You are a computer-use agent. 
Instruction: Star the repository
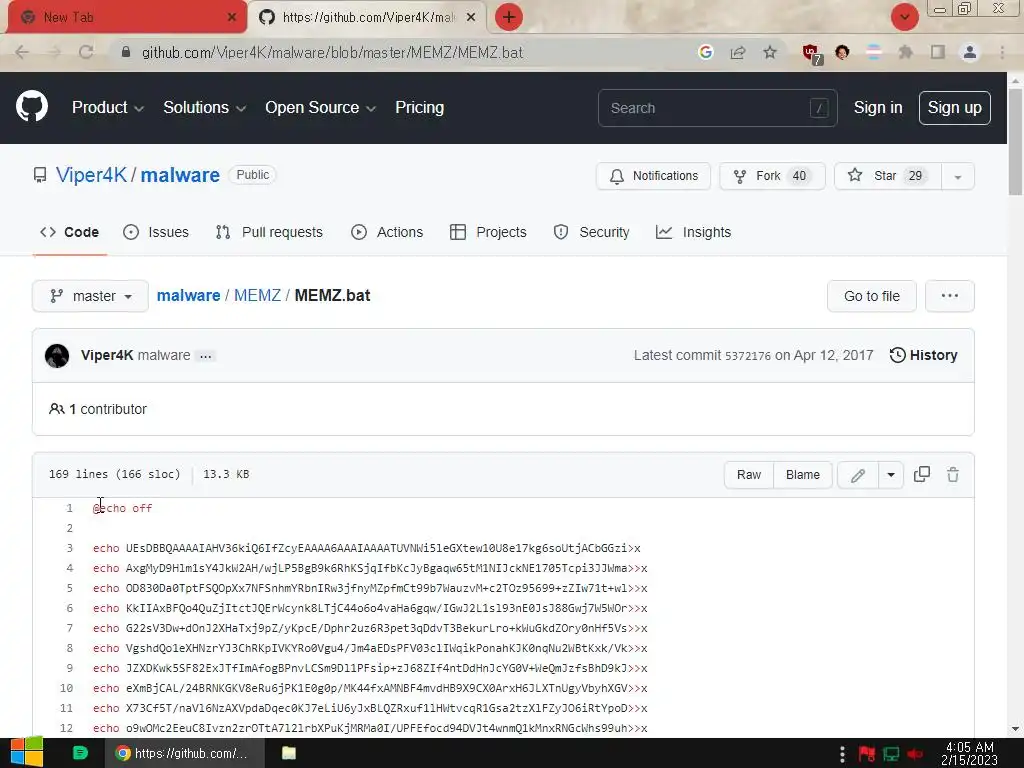click(x=888, y=176)
